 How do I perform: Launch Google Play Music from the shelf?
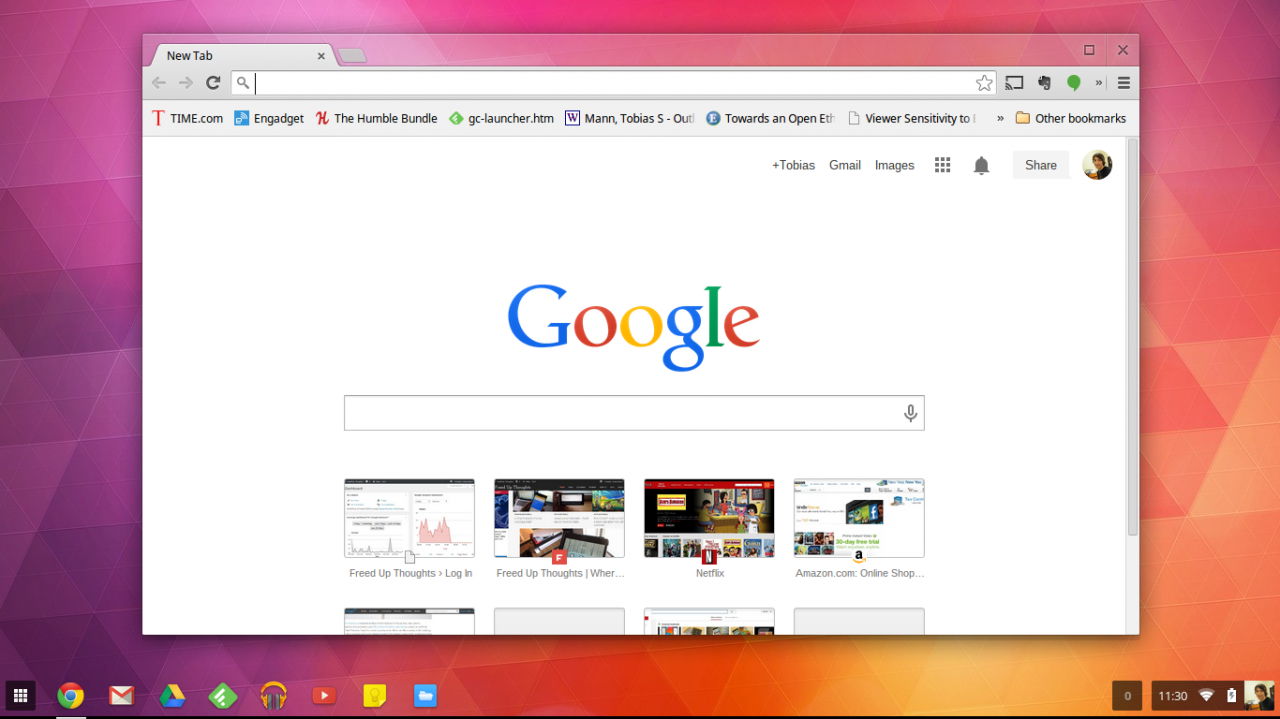tap(273, 695)
